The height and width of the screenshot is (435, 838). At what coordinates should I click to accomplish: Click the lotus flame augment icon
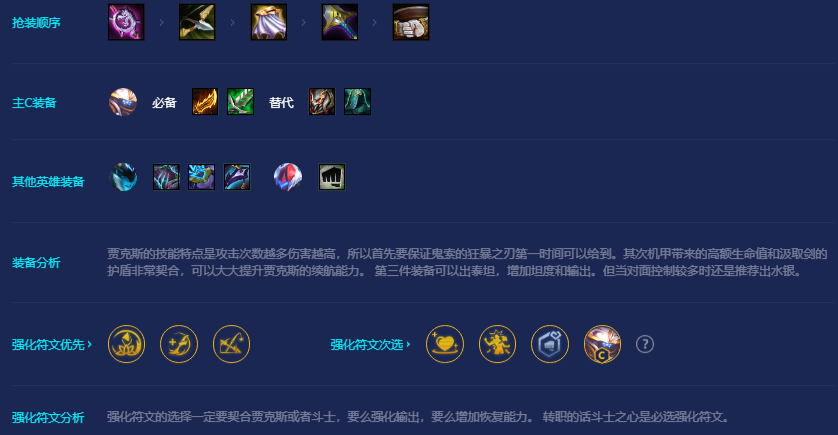(127, 344)
